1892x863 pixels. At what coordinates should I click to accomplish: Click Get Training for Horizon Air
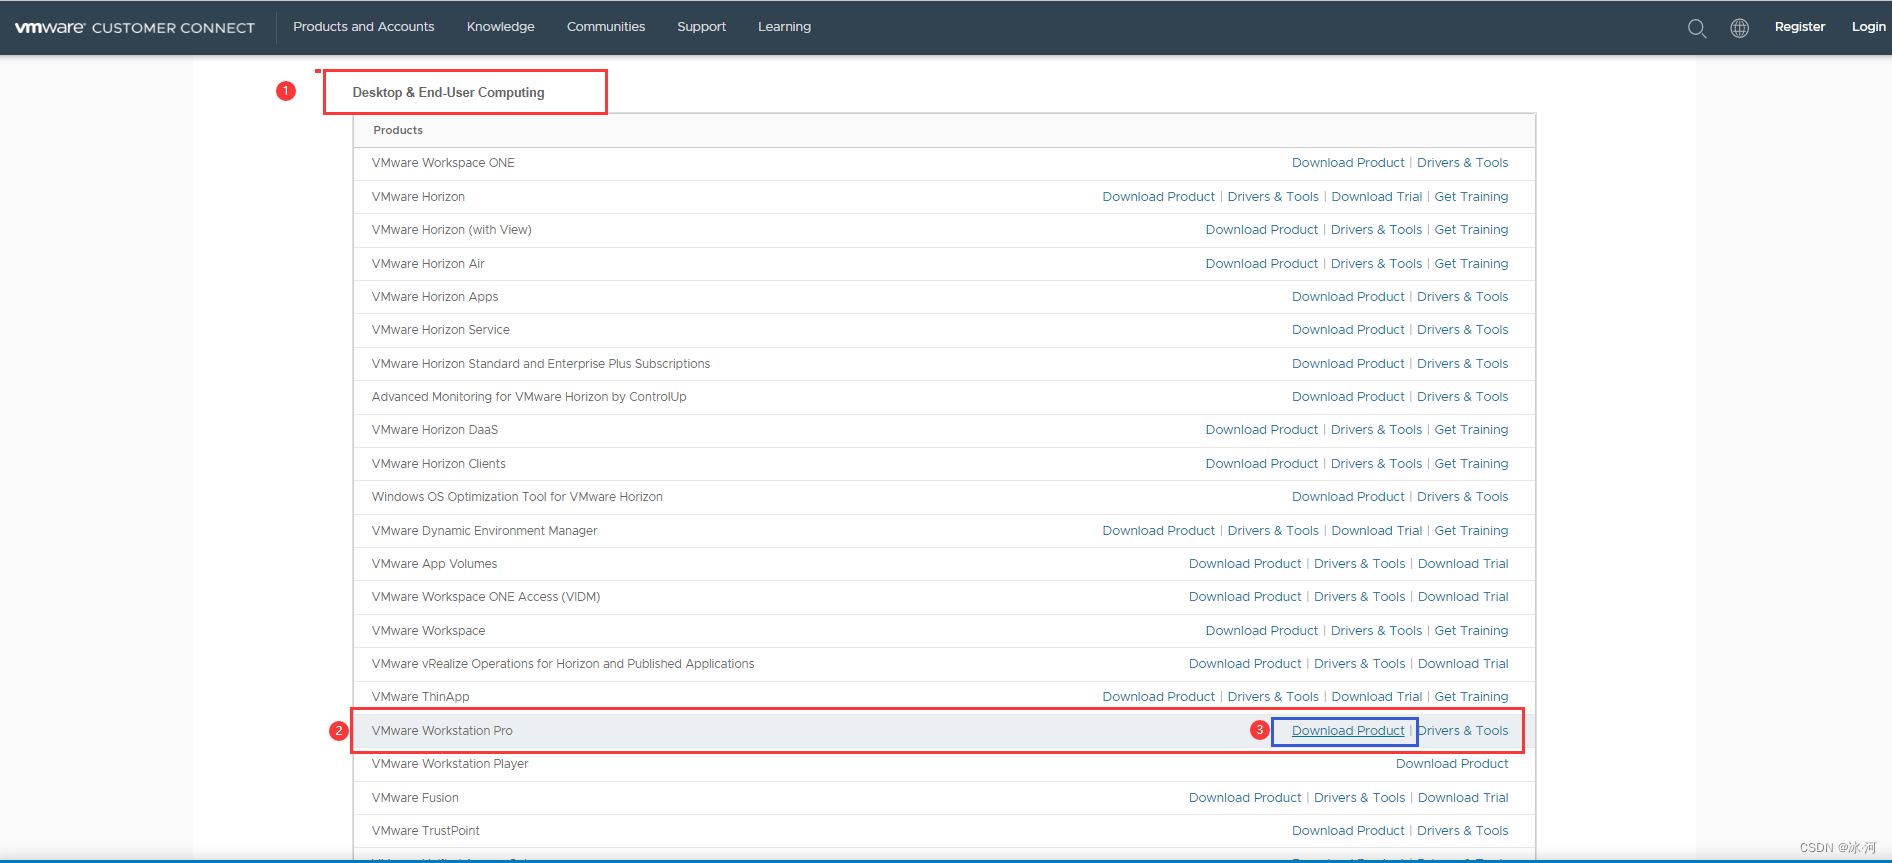(1472, 264)
